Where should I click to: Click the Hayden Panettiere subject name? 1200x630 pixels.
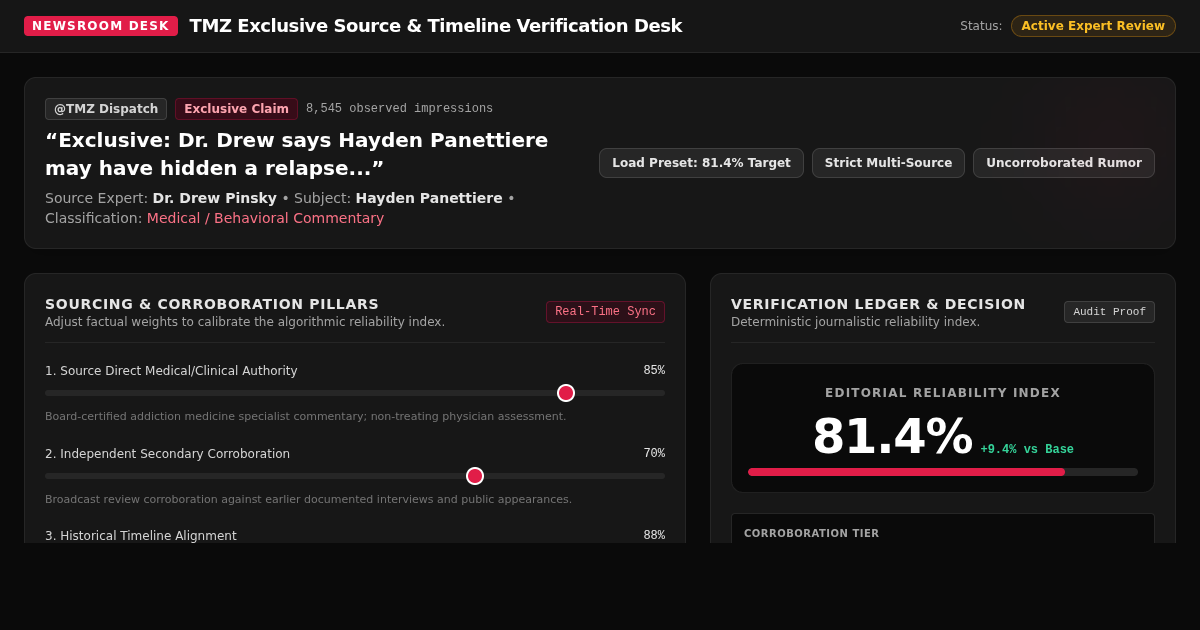pos(429,198)
